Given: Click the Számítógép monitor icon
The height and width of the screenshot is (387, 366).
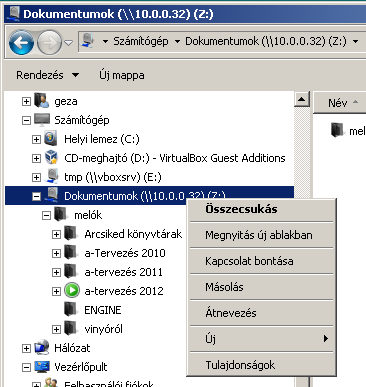Looking at the screenshot, I should 42,120.
